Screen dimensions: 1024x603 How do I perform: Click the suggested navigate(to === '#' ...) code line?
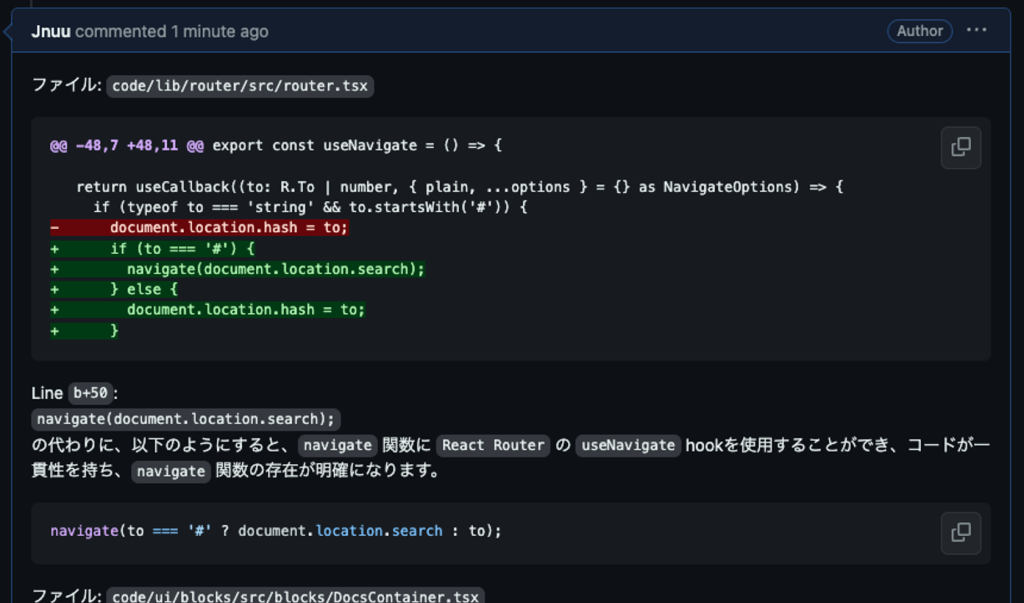276,530
